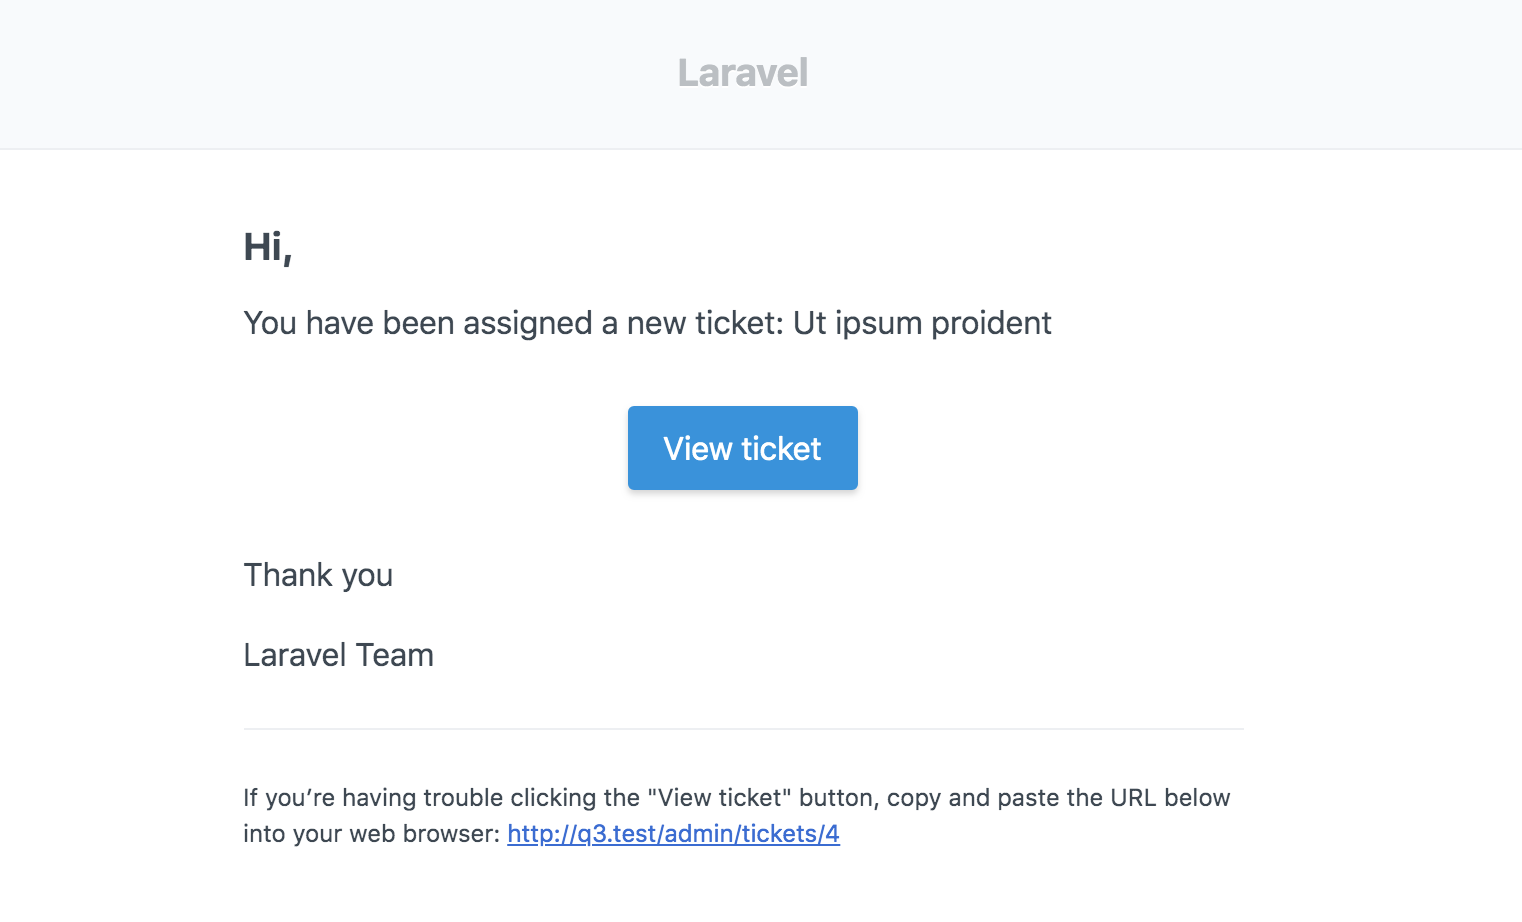Image resolution: width=1522 pixels, height=922 pixels.
Task: Click the blank area right of View ticket
Action: 1050,448
